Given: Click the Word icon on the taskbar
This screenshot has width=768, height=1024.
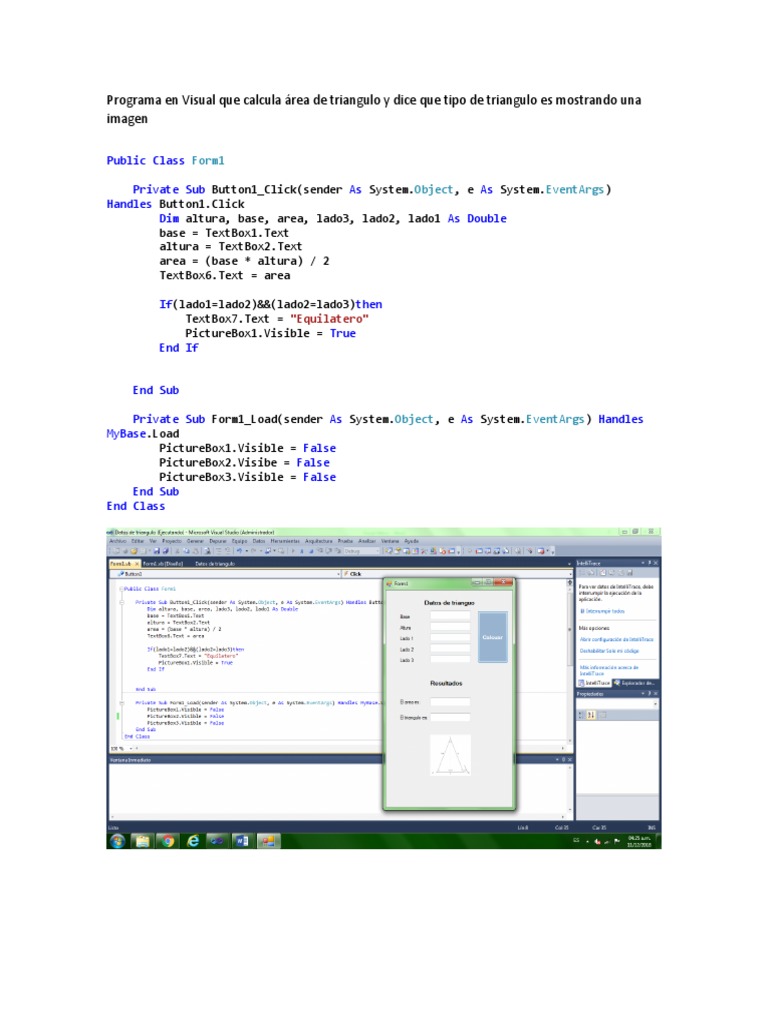Looking at the screenshot, I should click(242, 840).
